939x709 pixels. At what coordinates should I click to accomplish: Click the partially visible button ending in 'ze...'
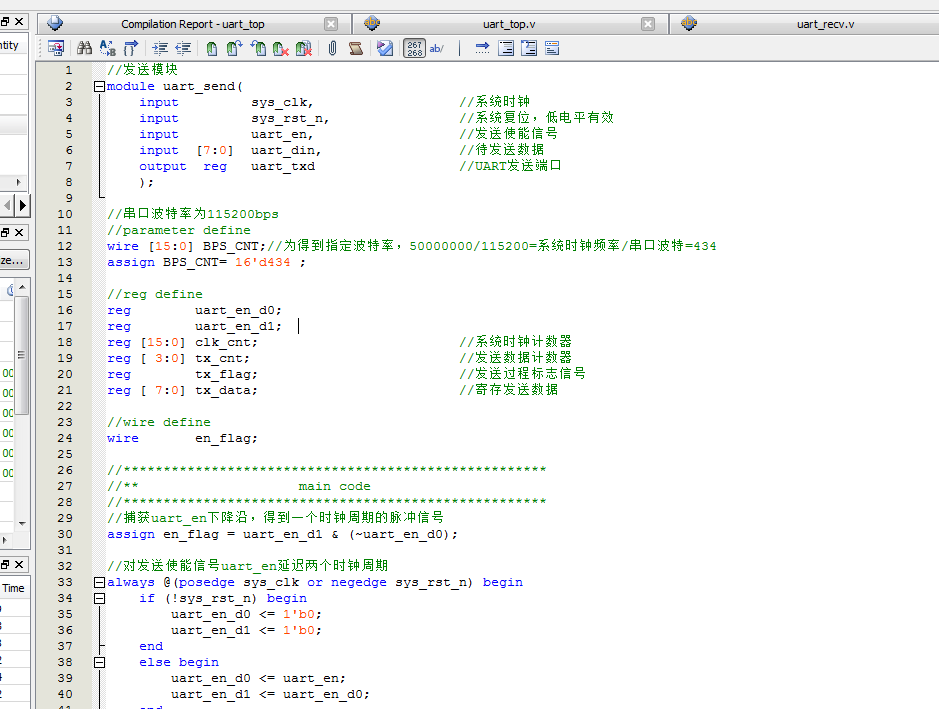pos(14,260)
